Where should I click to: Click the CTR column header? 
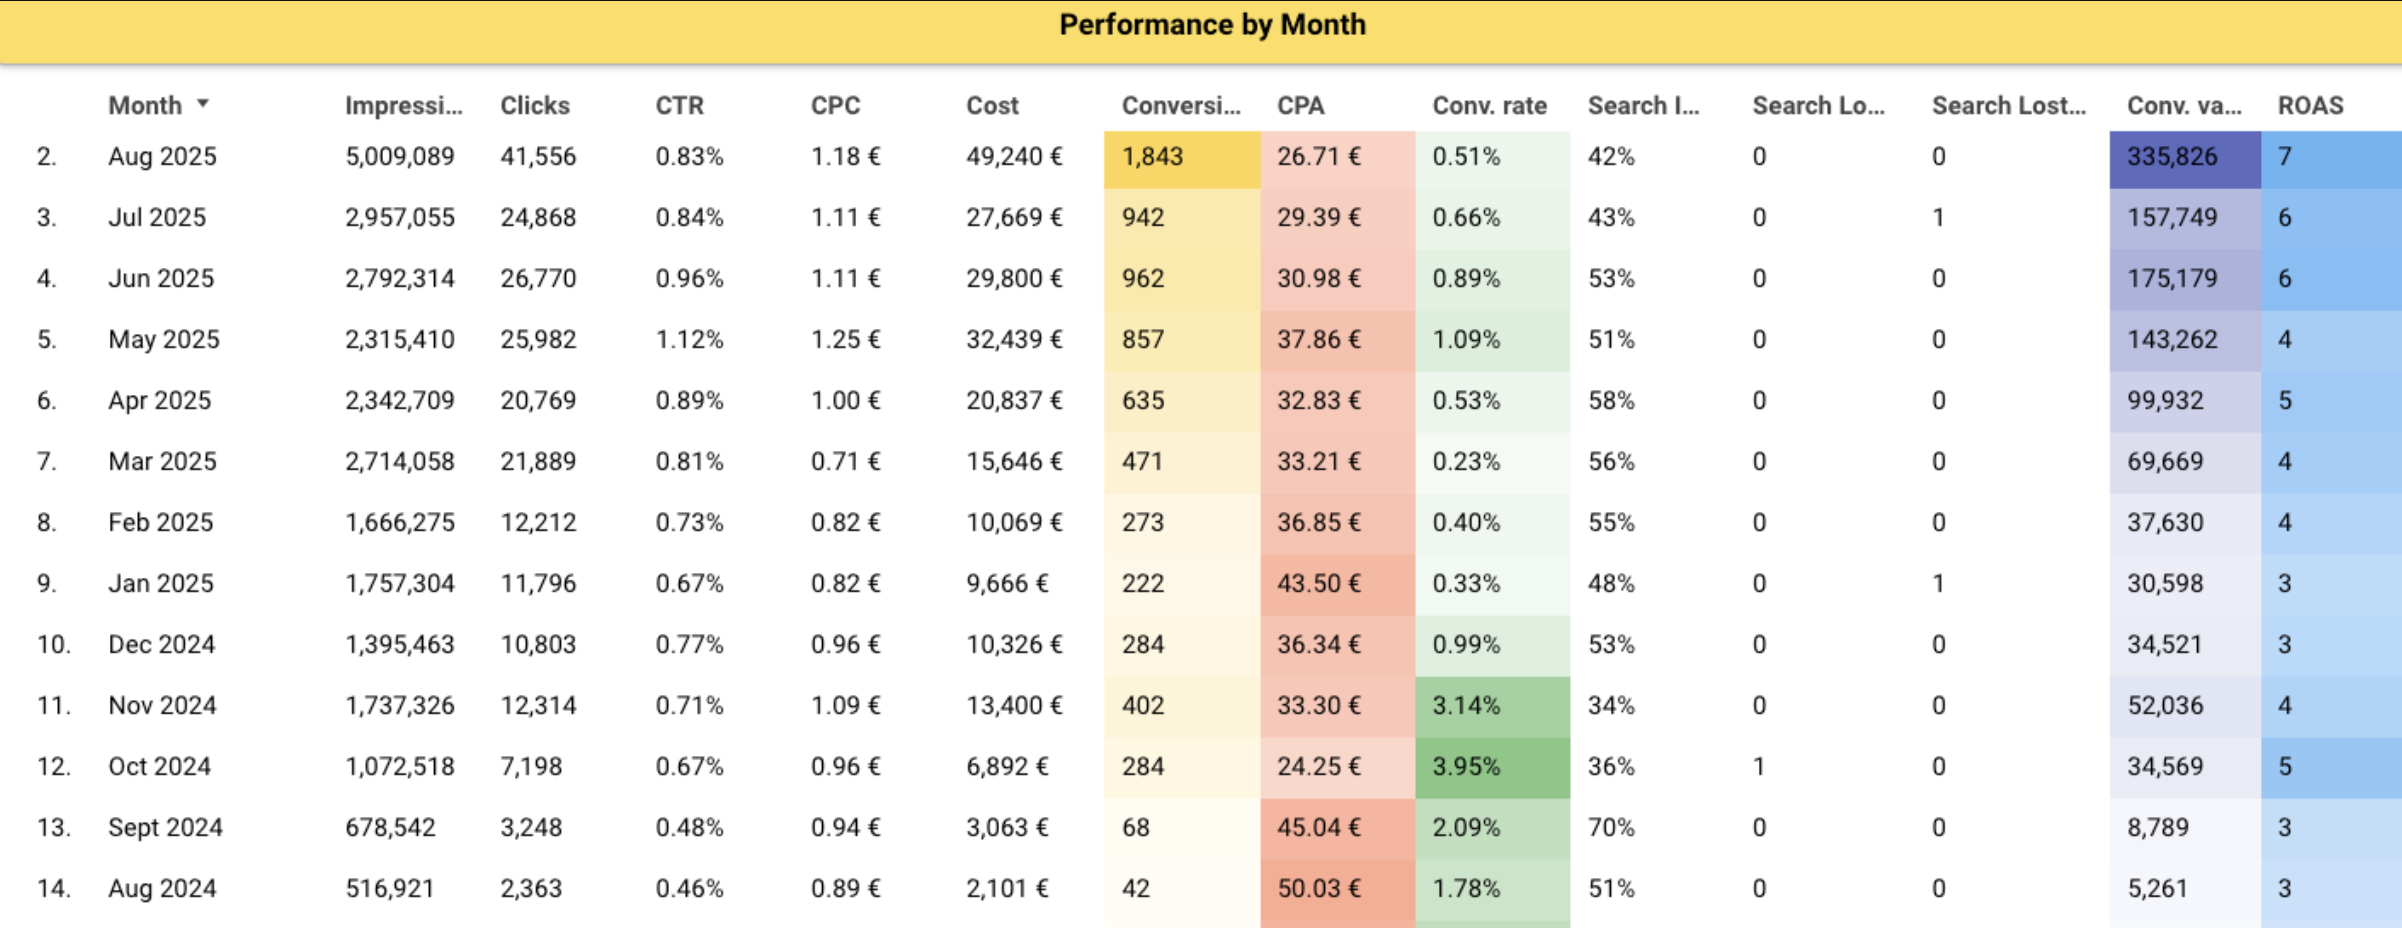pyautogui.click(x=679, y=105)
